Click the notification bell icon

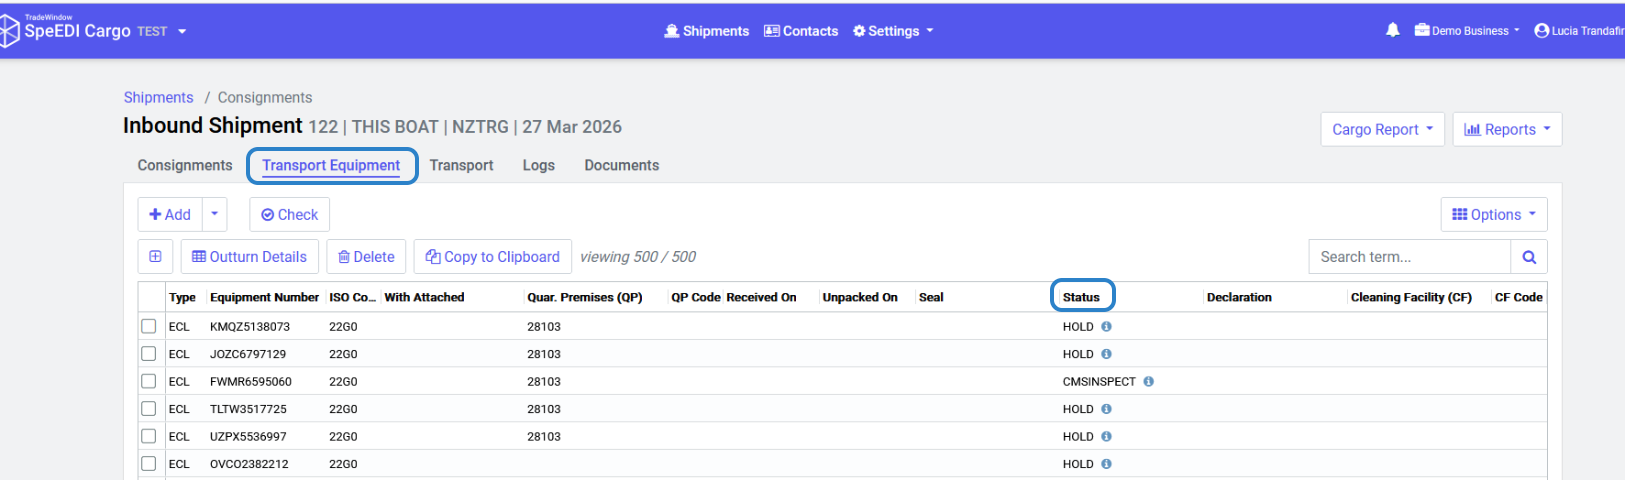pos(1392,30)
